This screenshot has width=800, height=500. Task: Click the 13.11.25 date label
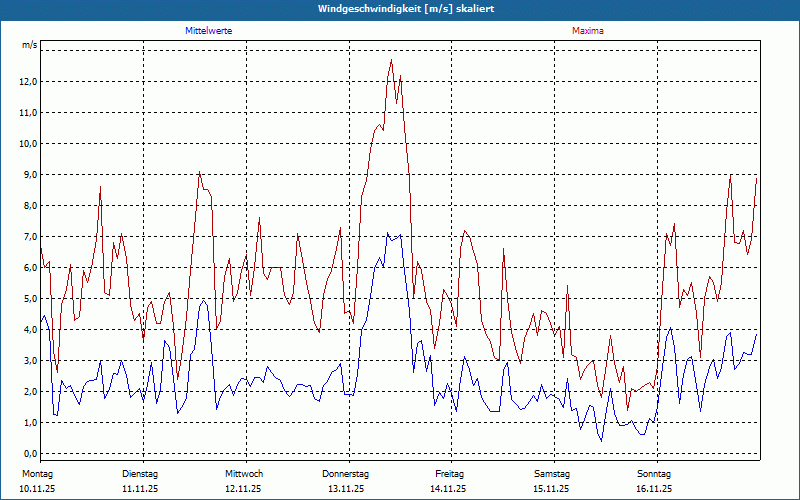coord(346,489)
